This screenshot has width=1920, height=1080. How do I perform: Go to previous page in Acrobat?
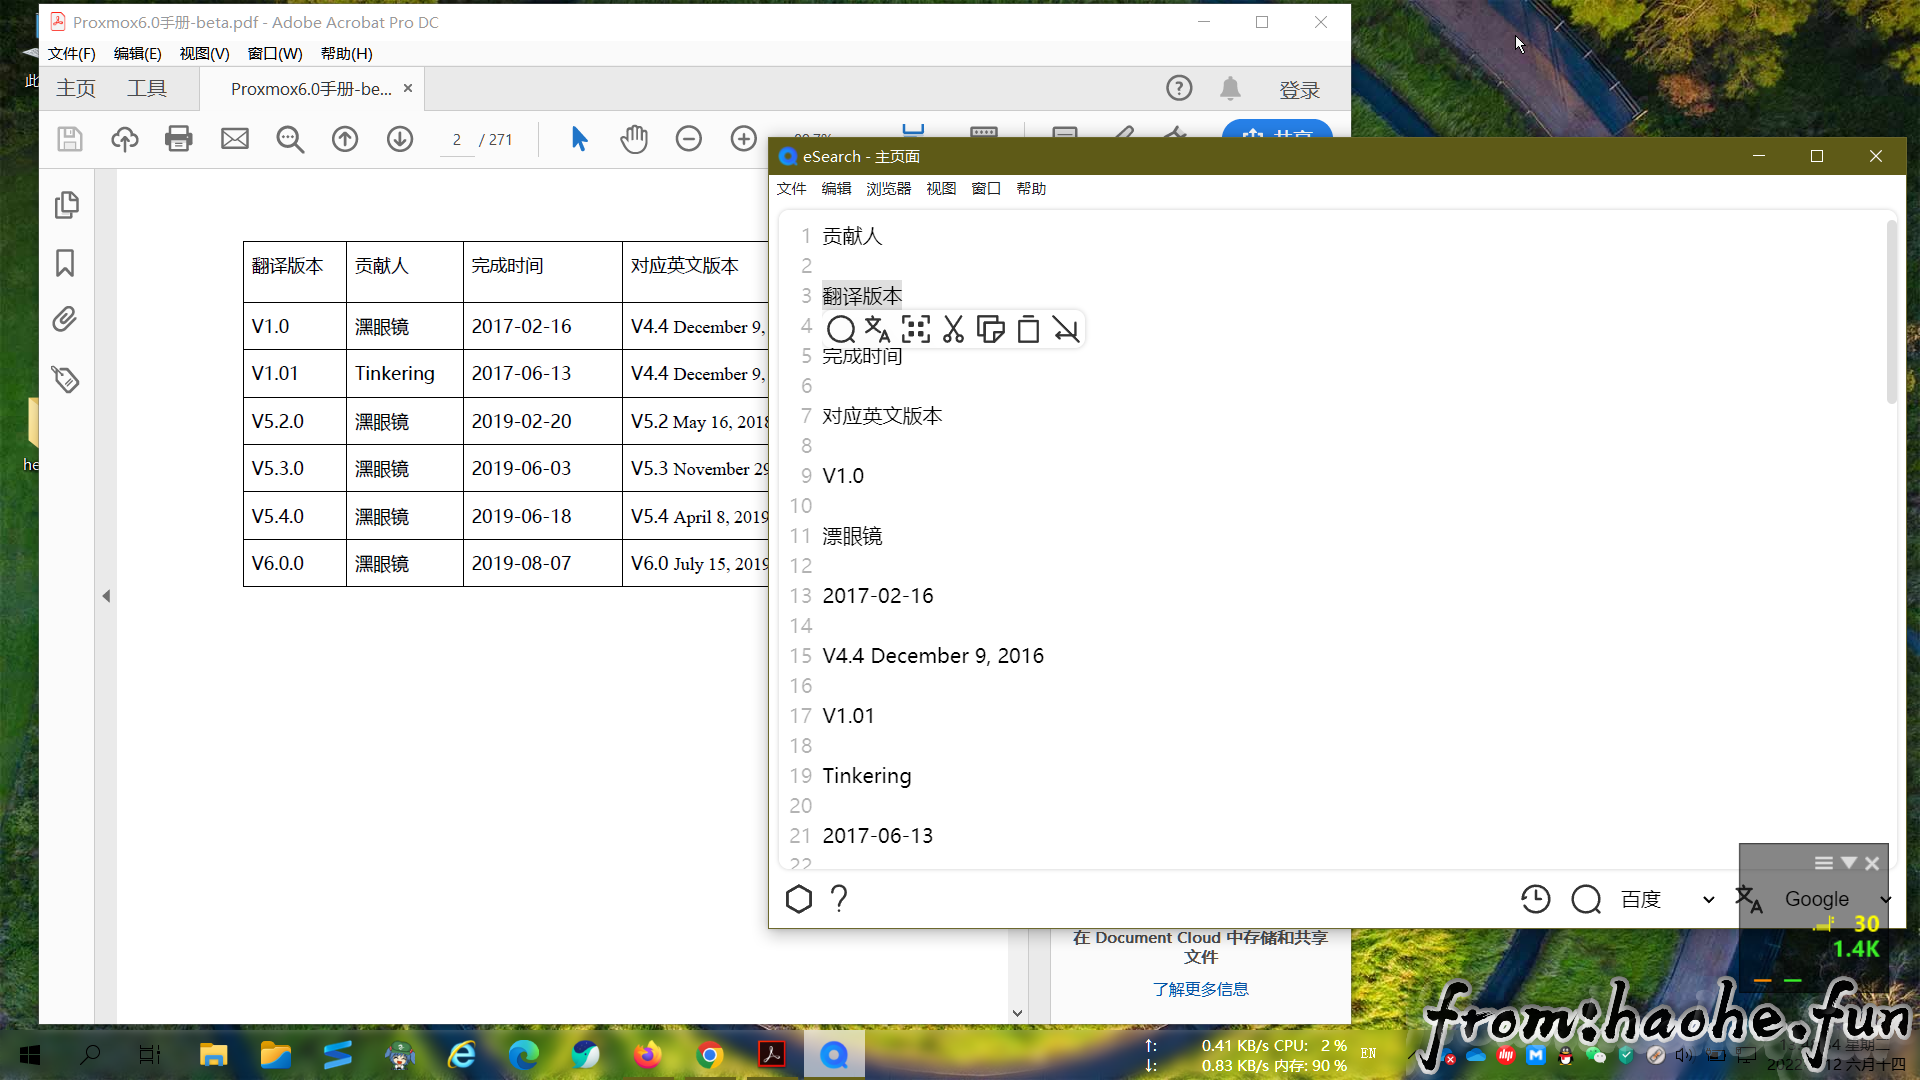tap(345, 139)
